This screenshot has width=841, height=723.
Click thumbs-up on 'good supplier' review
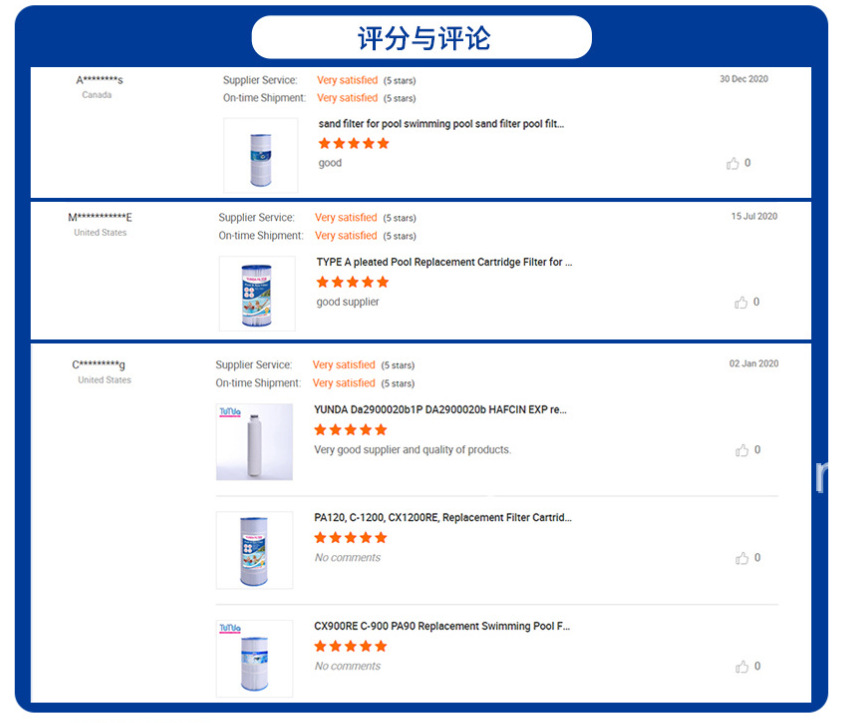[x=741, y=302]
